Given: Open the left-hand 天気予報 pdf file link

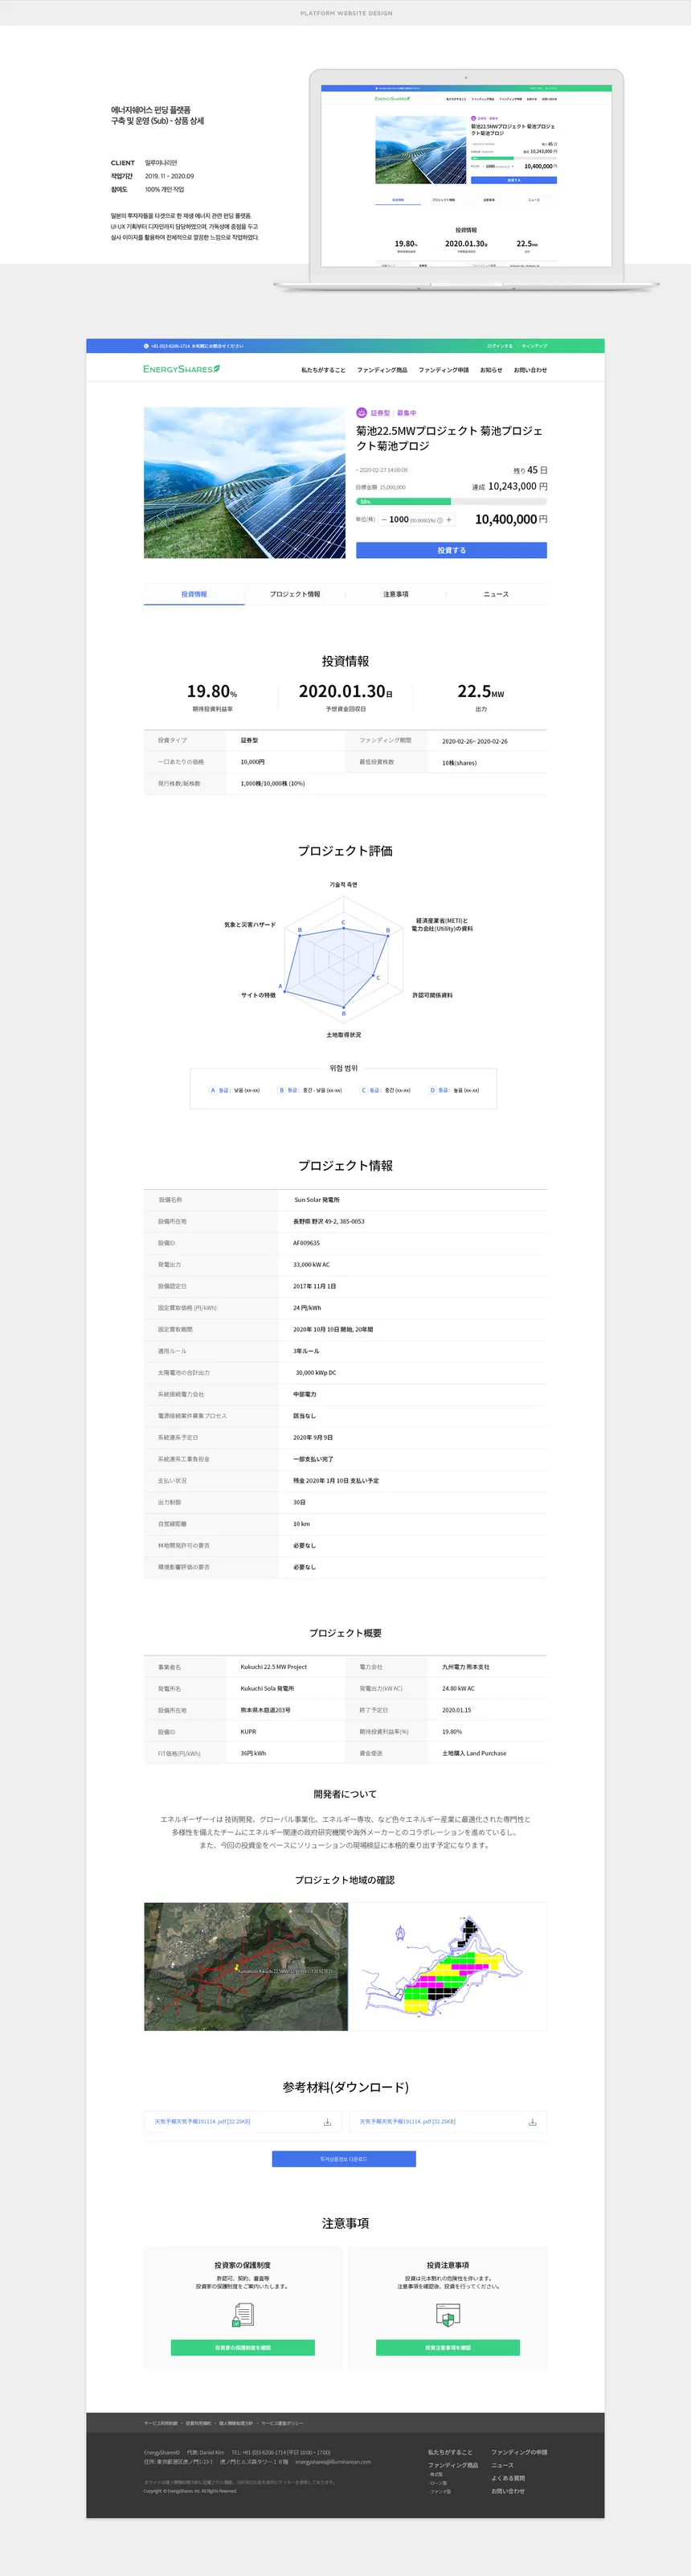Looking at the screenshot, I should [202, 2121].
